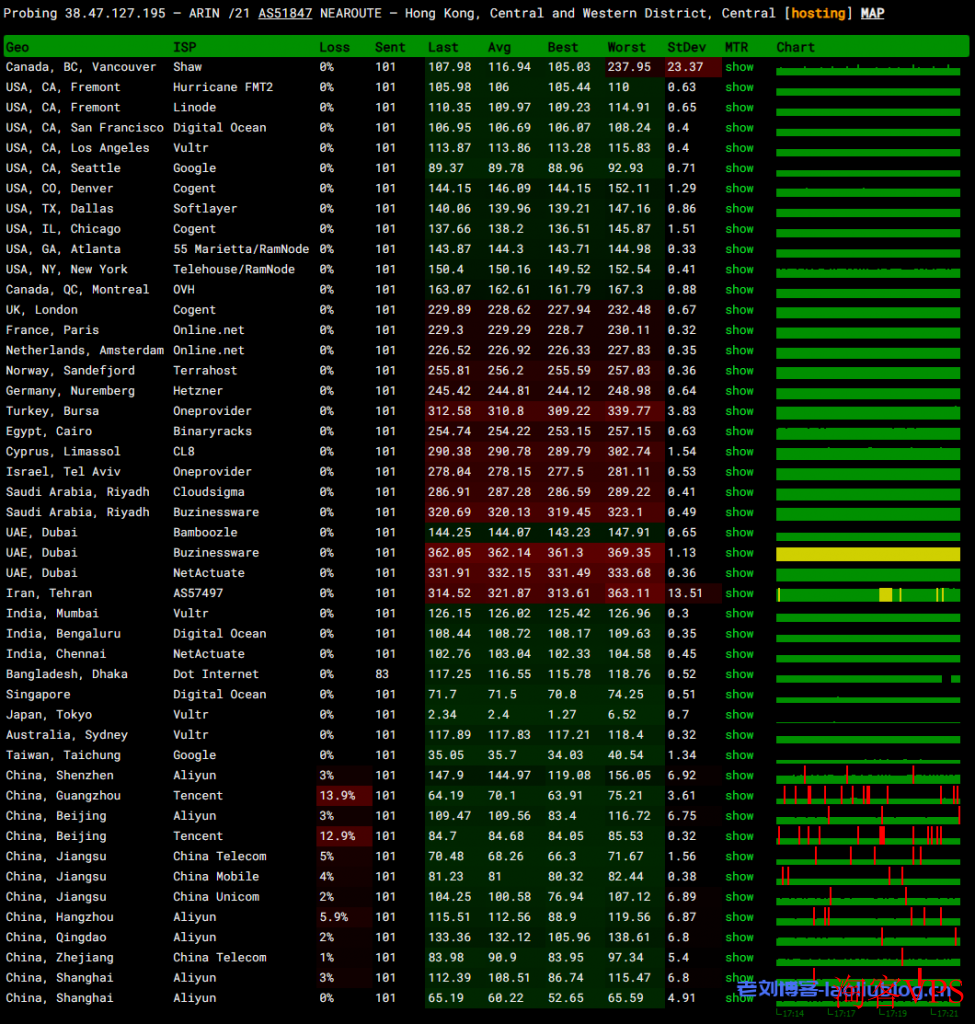This screenshot has width=975, height=1024.
Task: Show MTR for Atlanta 55 Marietta/RamNode row
Action: coord(739,249)
